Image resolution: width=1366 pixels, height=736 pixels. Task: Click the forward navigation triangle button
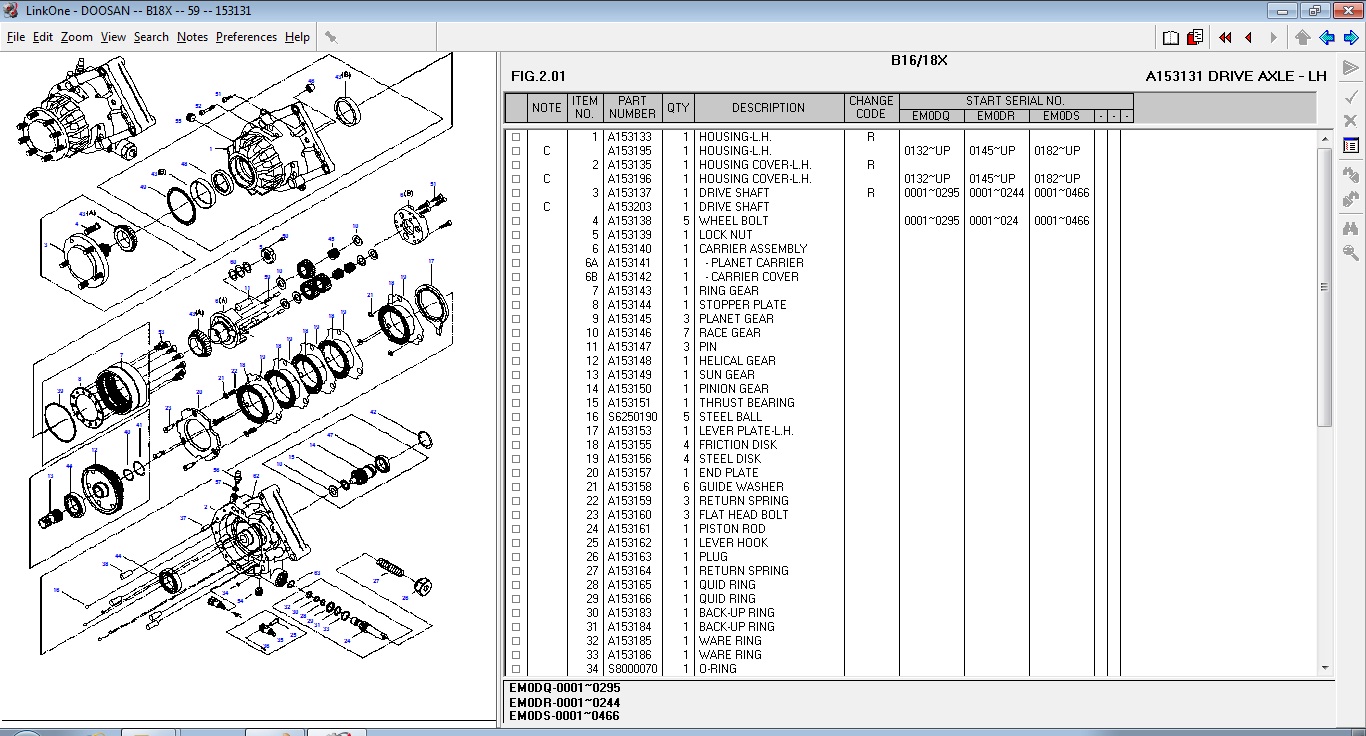pos(1272,37)
